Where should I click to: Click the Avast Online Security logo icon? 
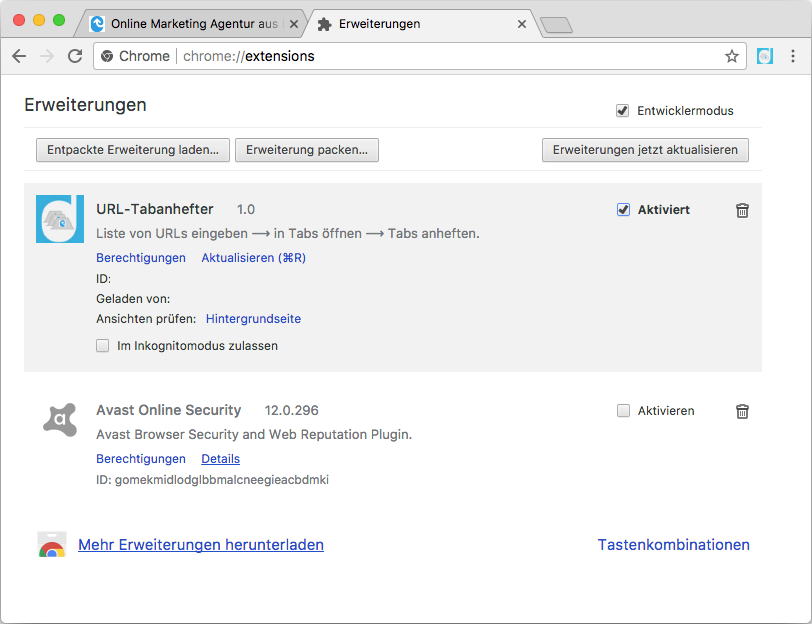click(x=60, y=418)
